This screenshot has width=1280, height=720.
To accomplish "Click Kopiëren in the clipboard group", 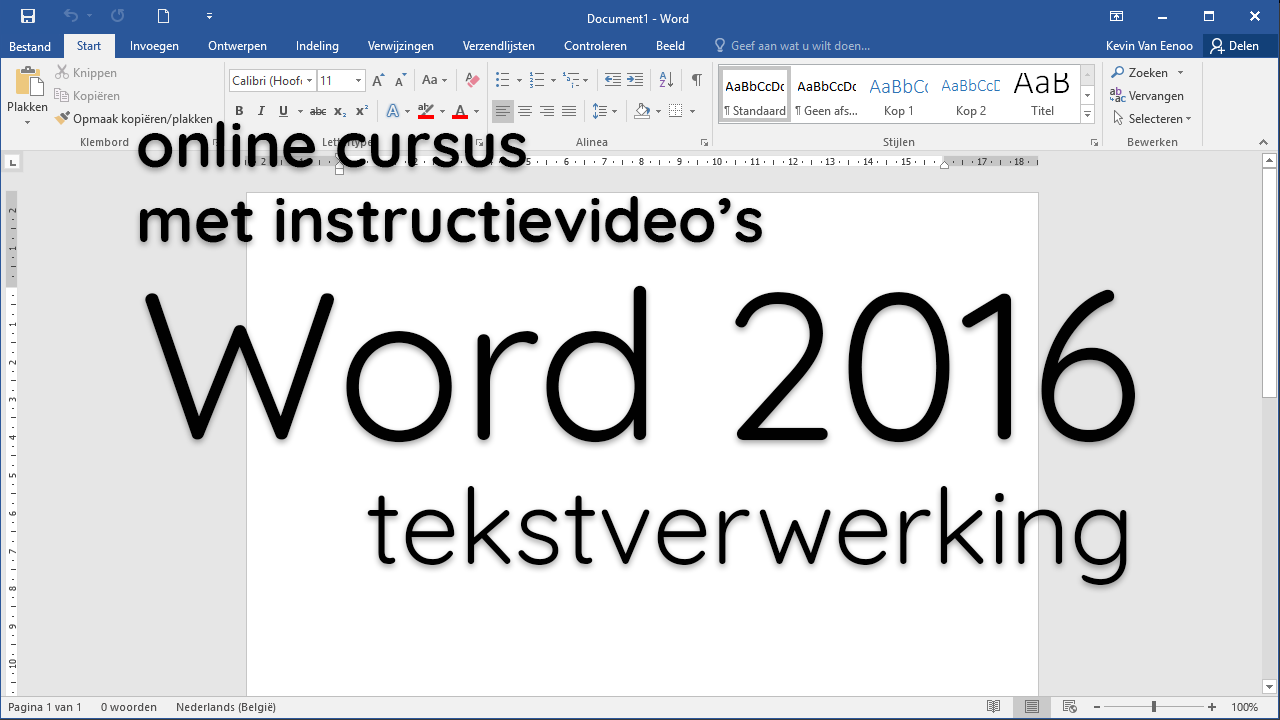I will 87,96.
